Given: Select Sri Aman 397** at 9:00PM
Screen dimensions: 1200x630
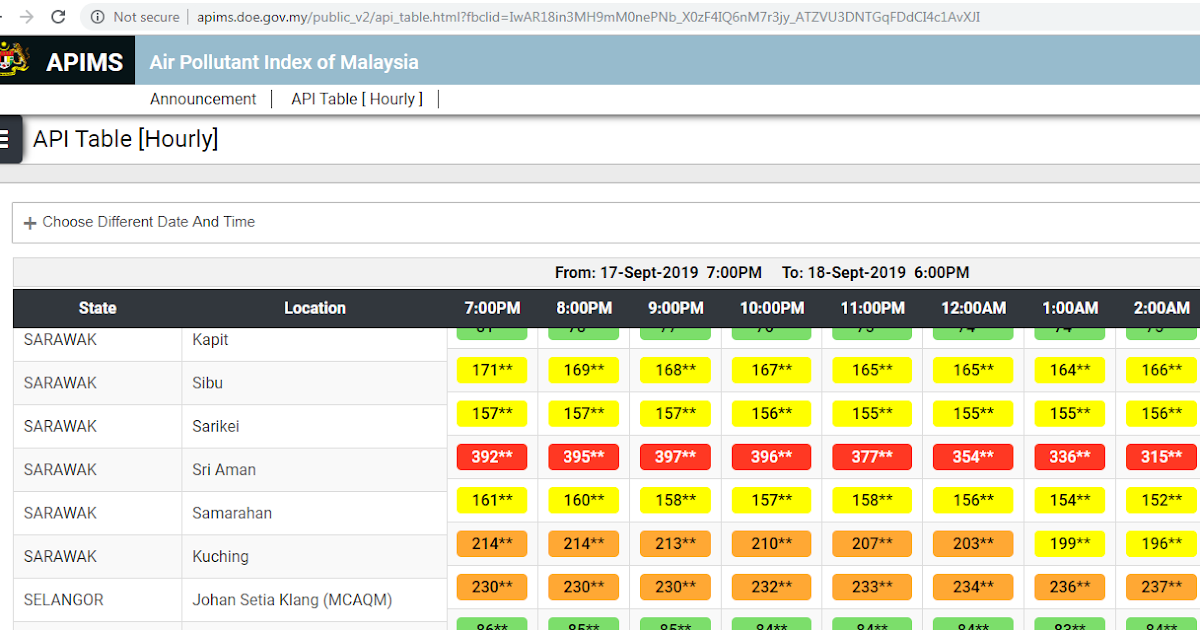Looking at the screenshot, I should [675, 457].
